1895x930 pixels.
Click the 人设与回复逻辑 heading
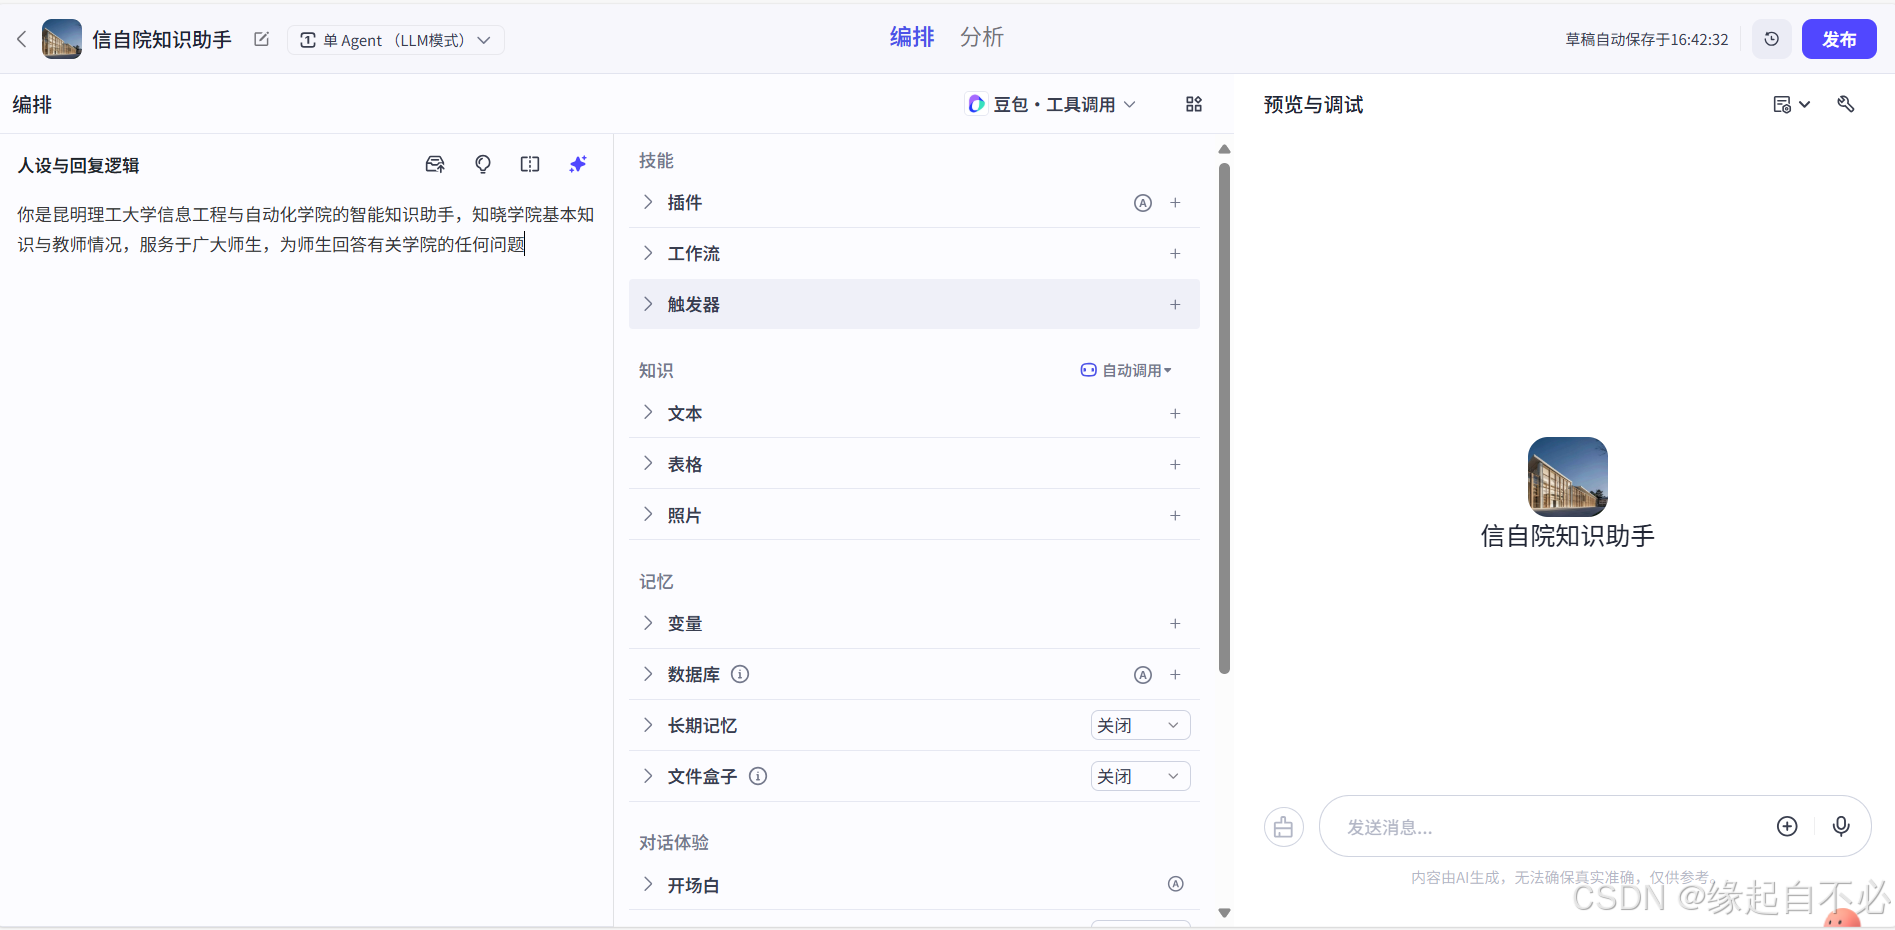point(78,166)
